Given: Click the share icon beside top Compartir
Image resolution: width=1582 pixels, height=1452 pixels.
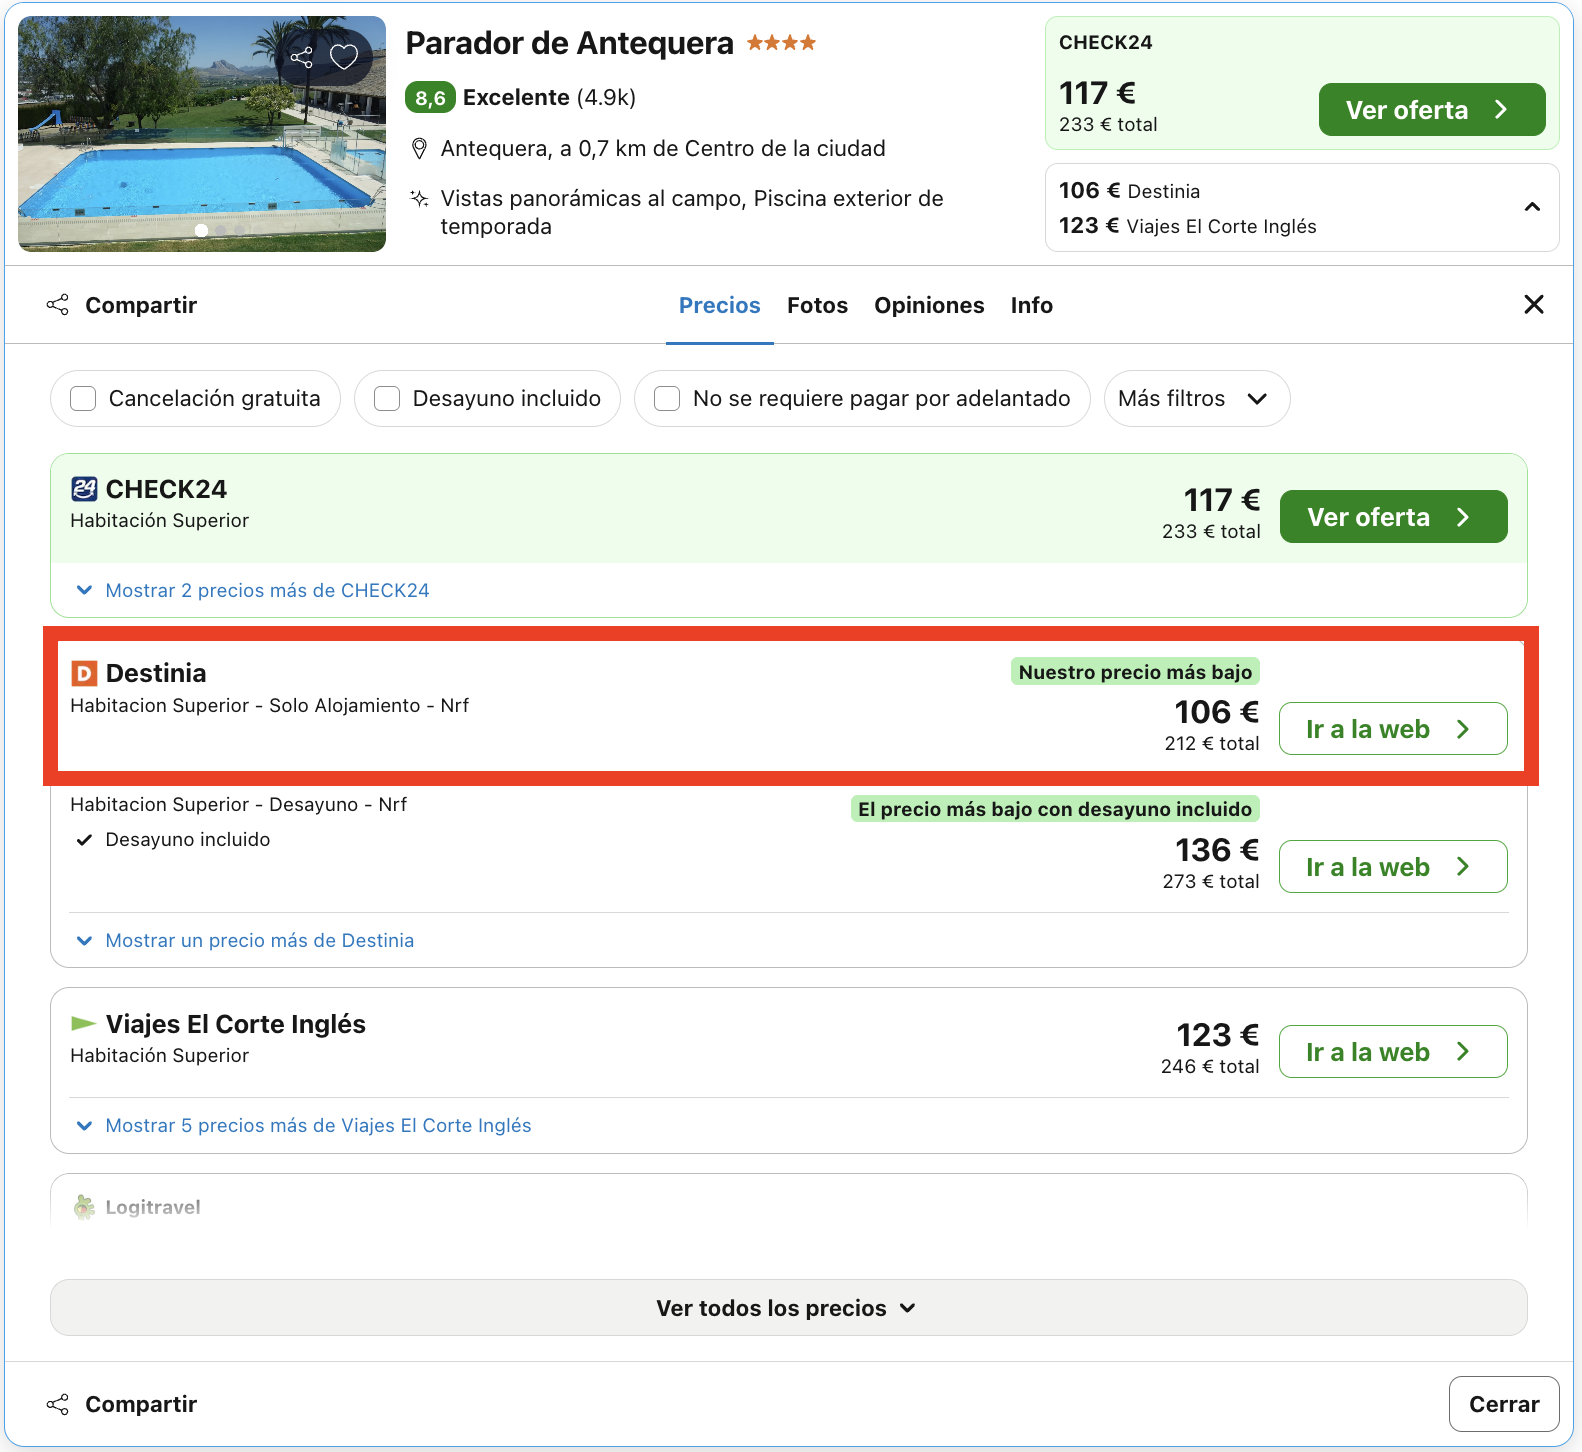Looking at the screenshot, I should (x=58, y=305).
